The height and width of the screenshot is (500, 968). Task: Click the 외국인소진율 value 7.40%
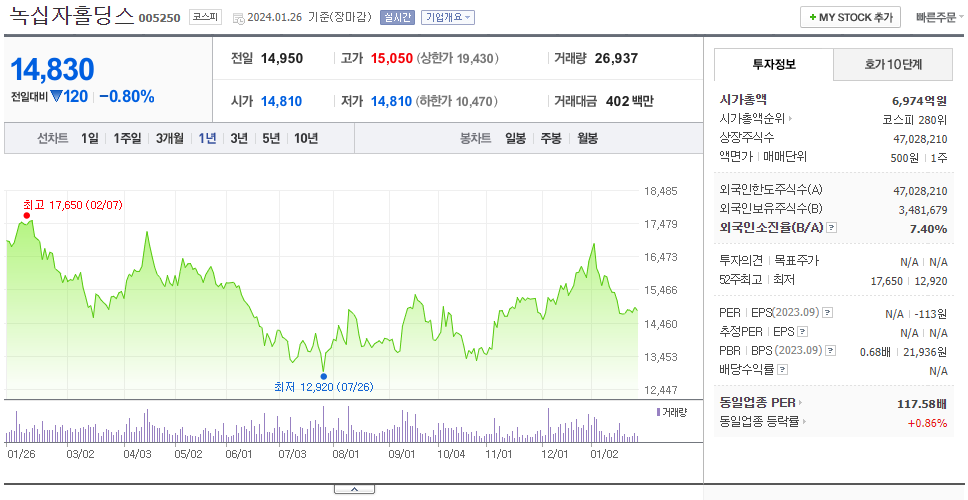[928, 229]
